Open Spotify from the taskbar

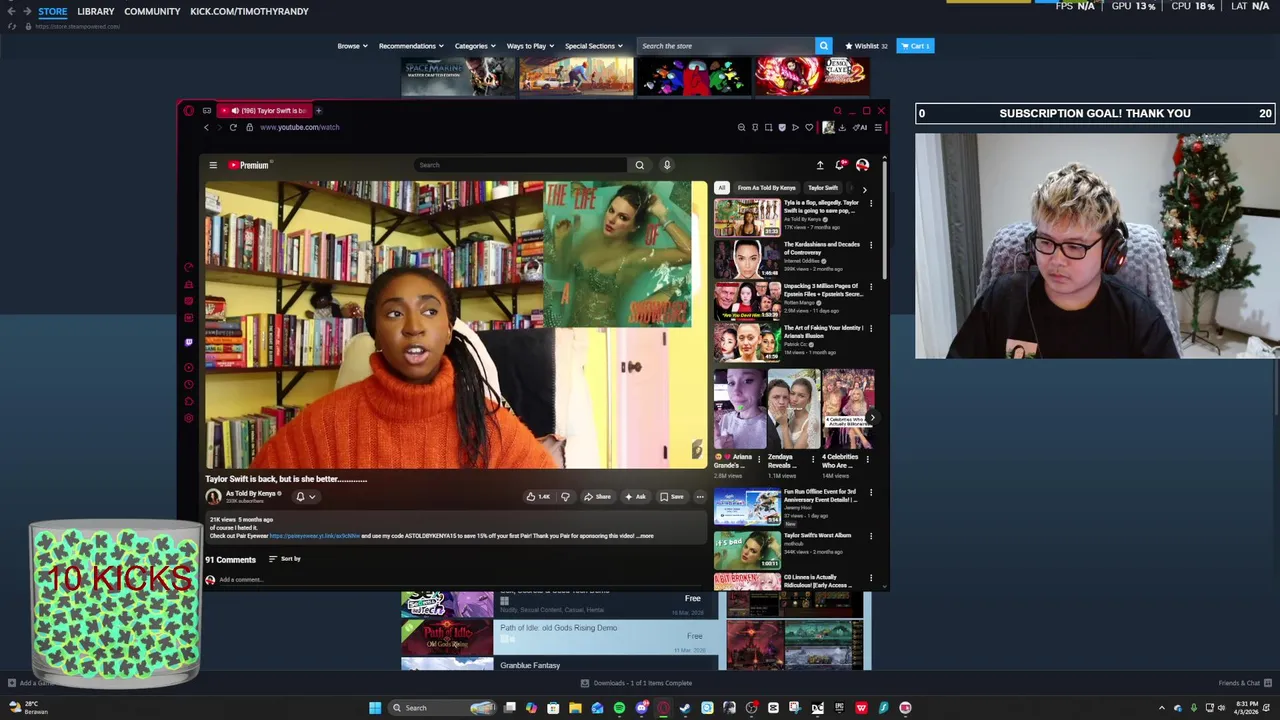pyautogui.click(x=619, y=708)
